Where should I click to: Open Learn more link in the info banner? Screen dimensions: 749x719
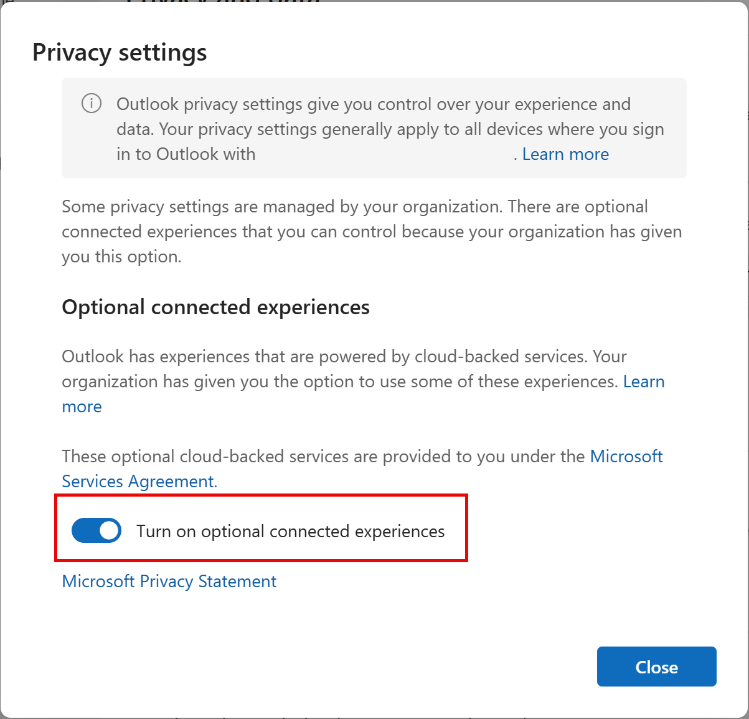tap(565, 154)
